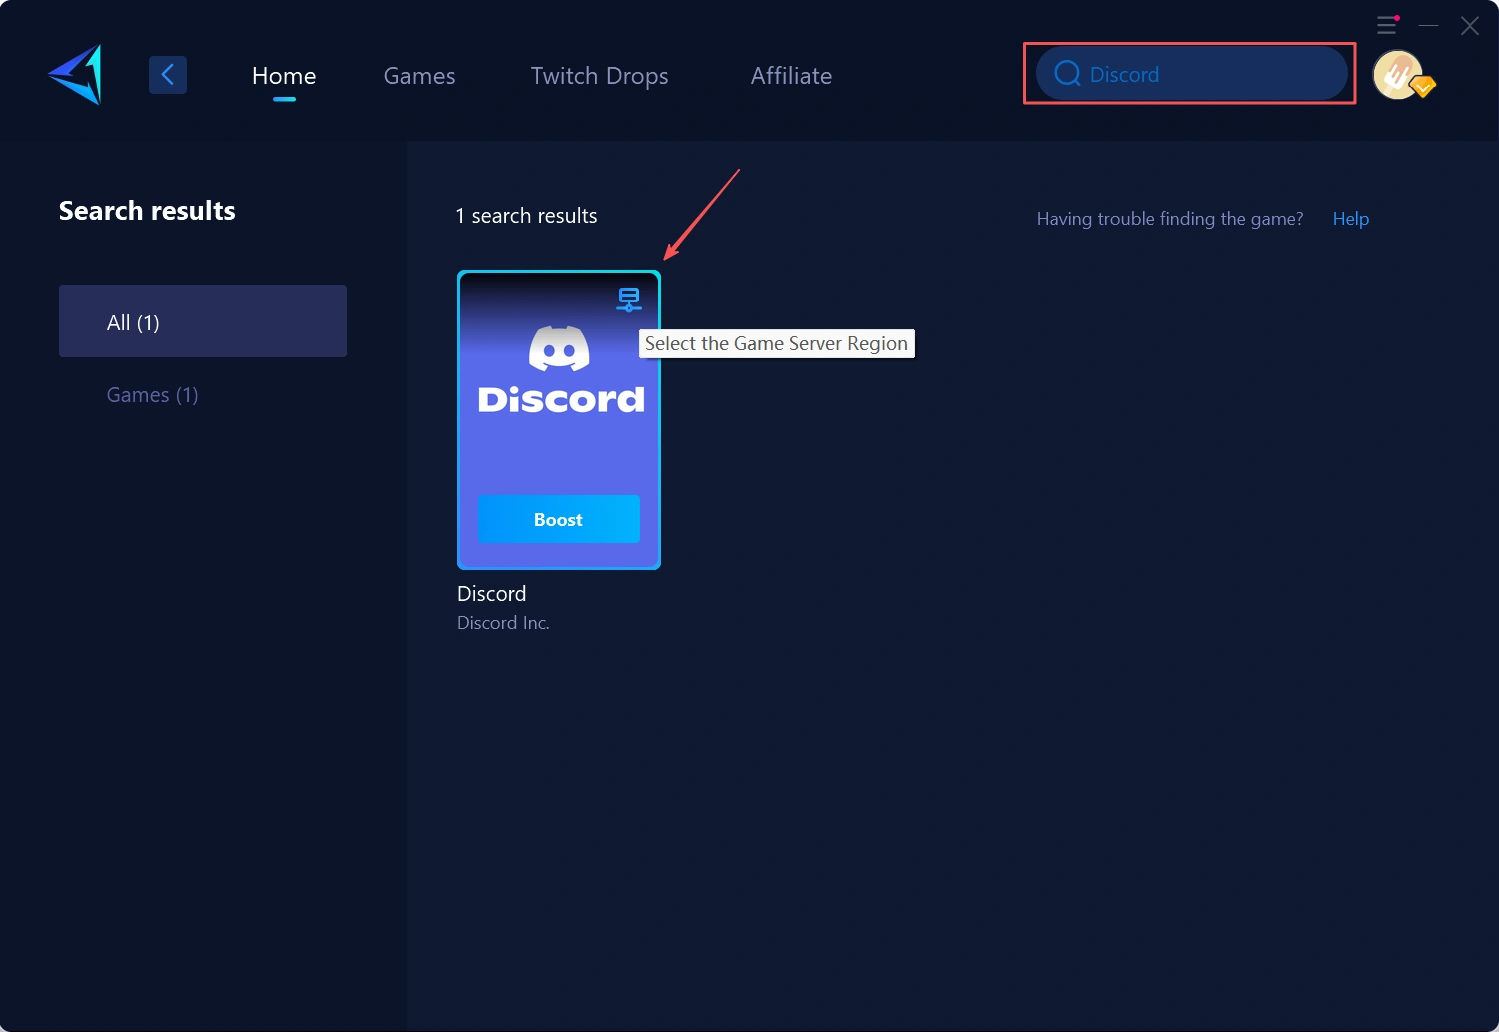
Task: Click the app logo in the top-left corner
Action: pyautogui.click(x=73, y=74)
